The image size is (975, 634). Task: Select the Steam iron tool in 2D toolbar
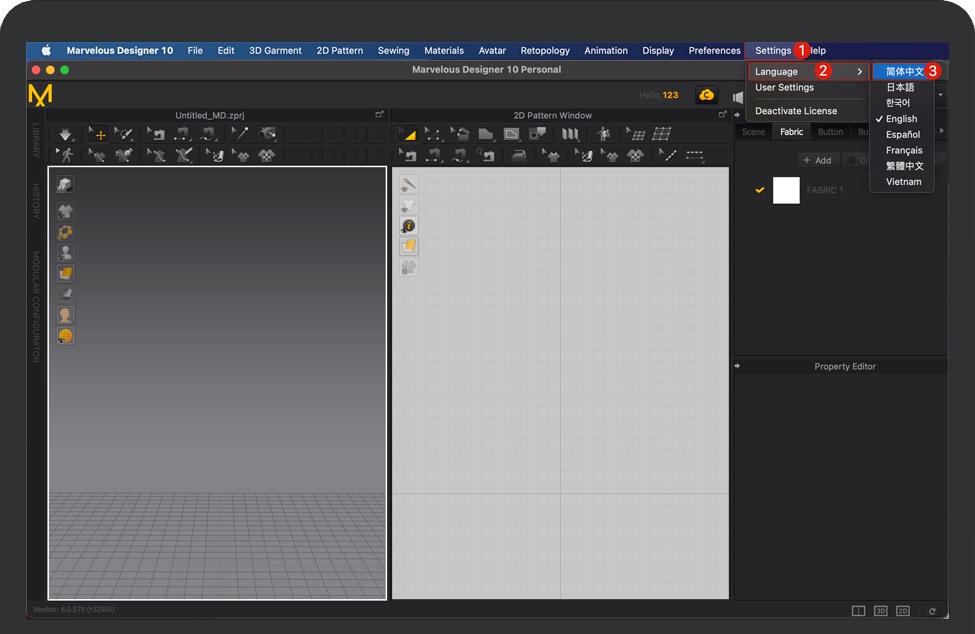(x=519, y=155)
